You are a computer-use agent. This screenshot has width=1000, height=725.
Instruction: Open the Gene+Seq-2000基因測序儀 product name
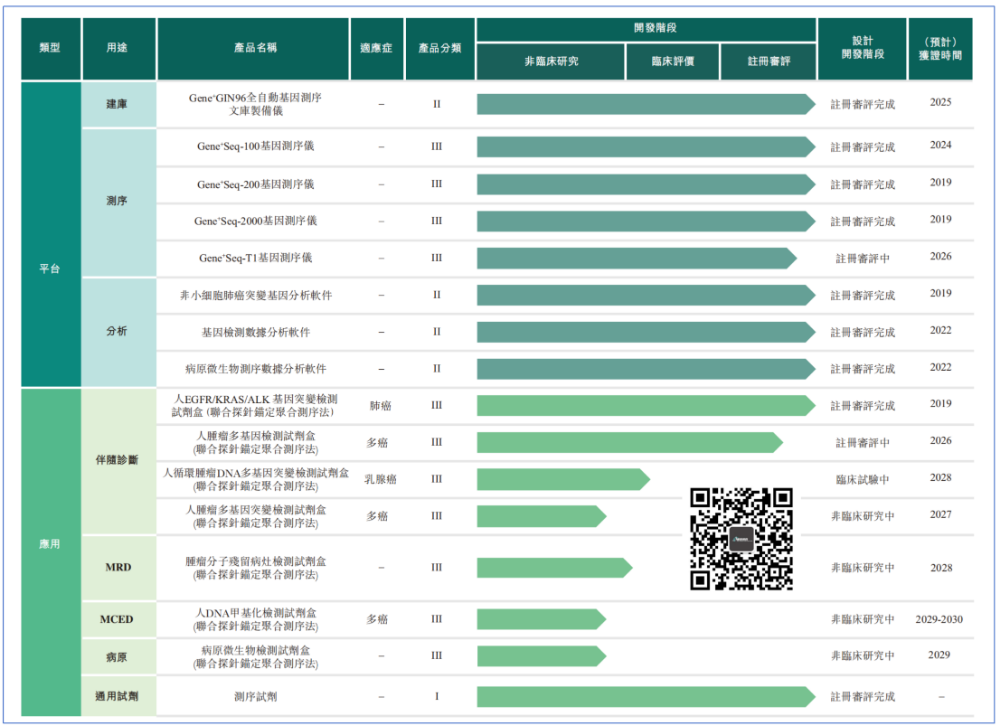click(255, 221)
